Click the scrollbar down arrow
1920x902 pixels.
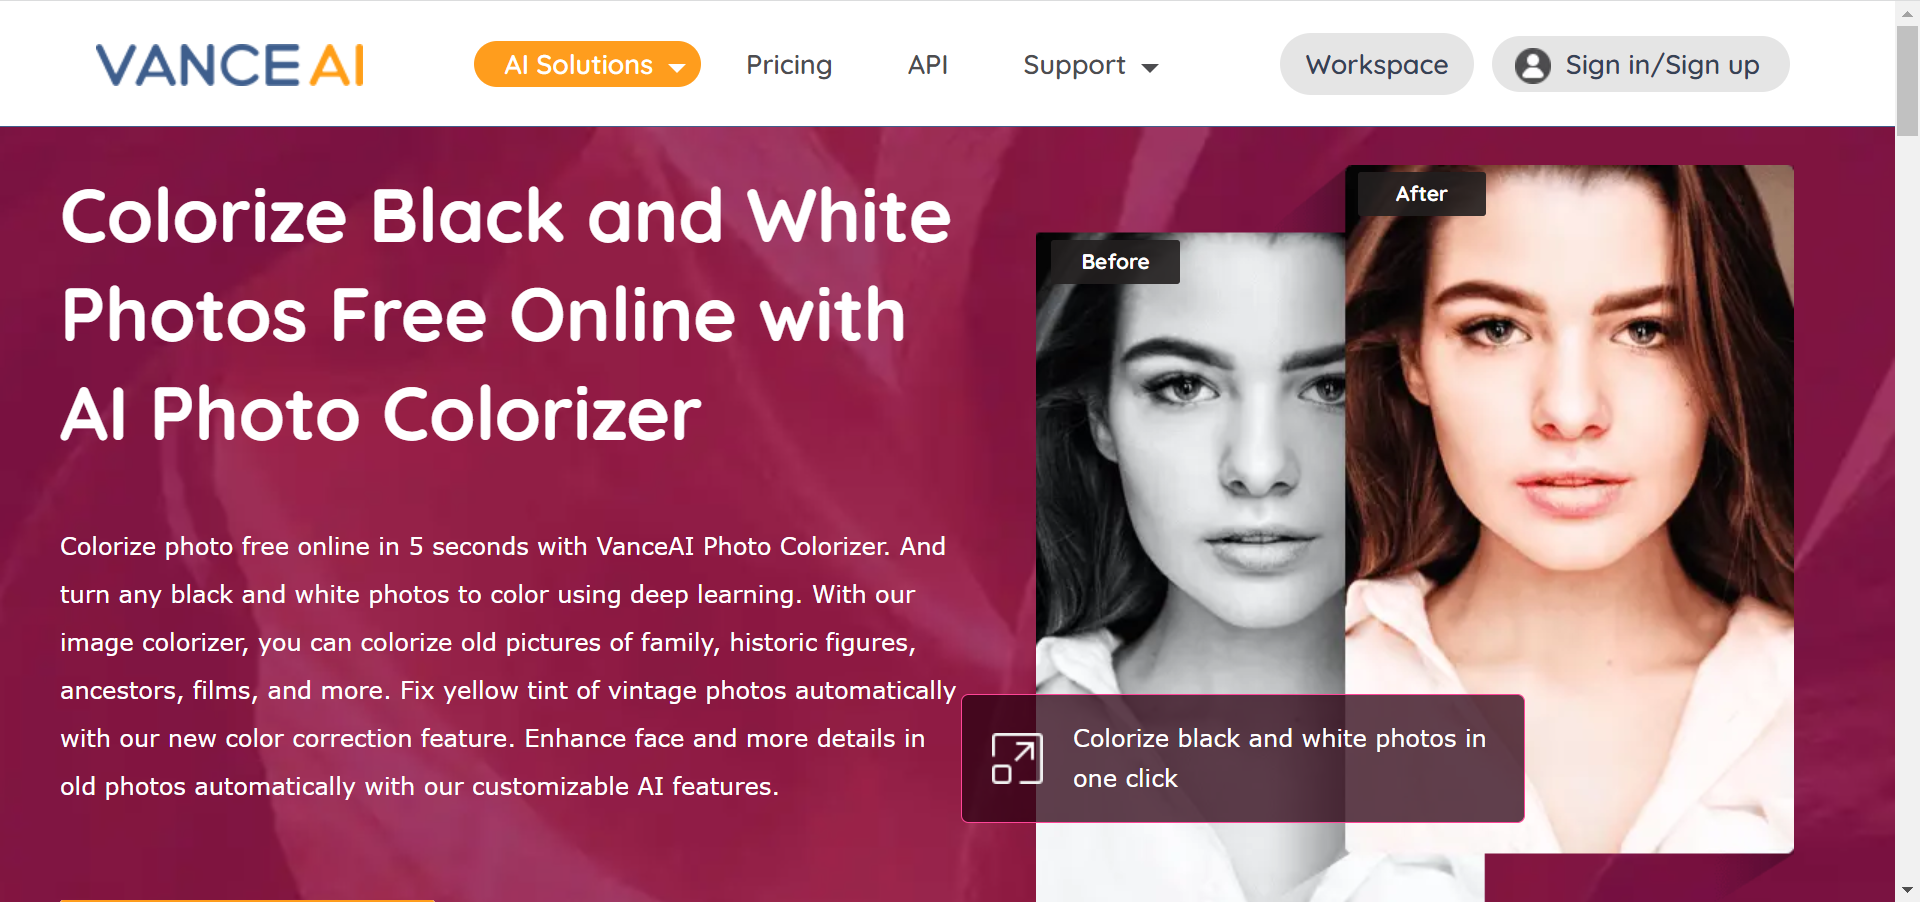(x=1907, y=889)
